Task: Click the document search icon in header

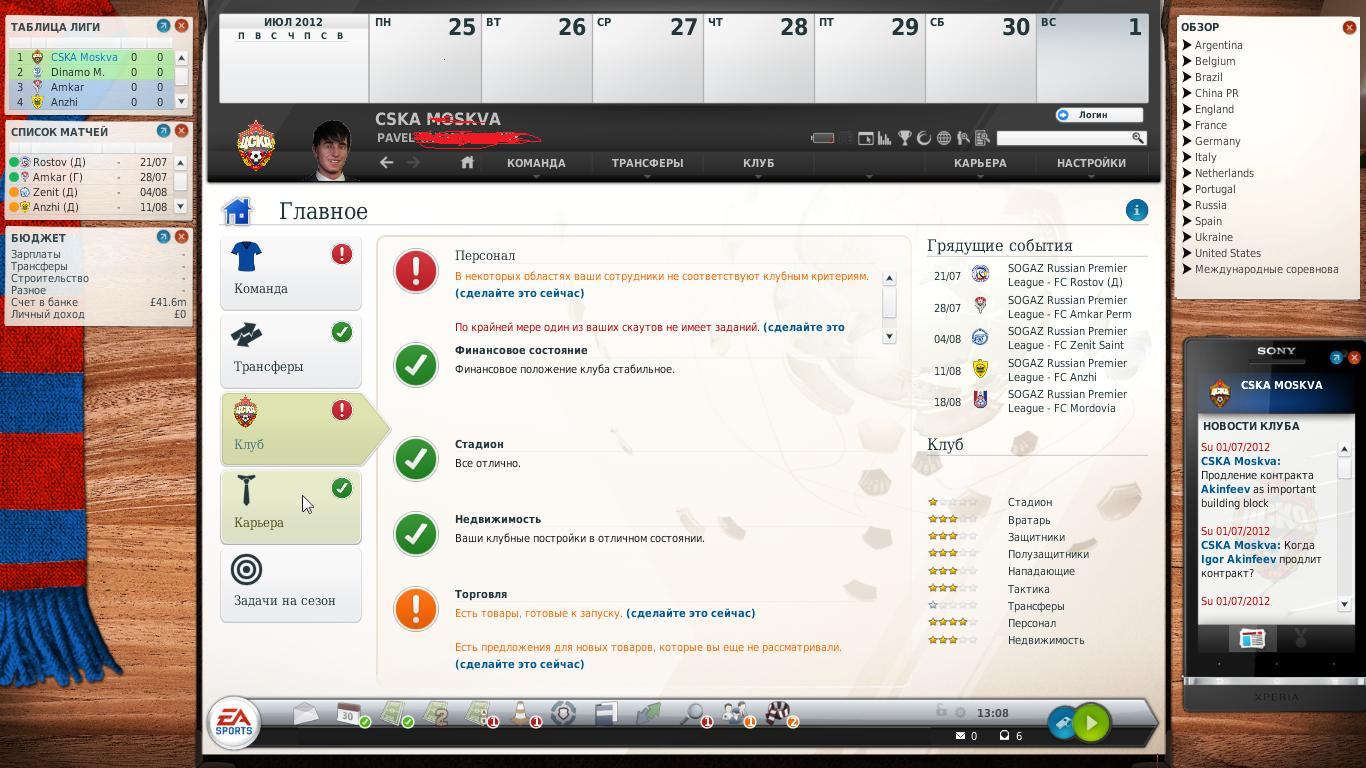Action: (982, 138)
